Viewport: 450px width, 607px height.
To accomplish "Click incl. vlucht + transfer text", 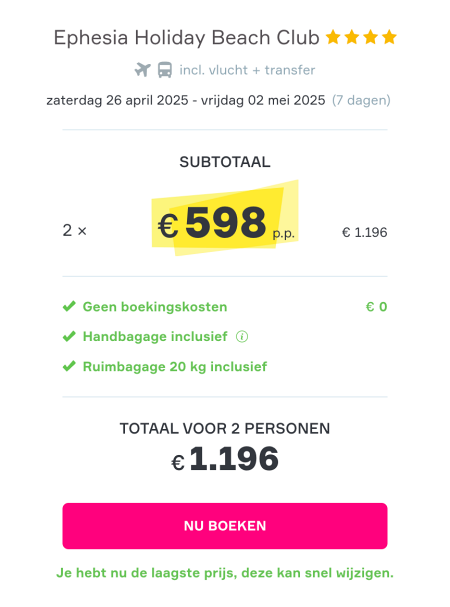I will (247, 70).
